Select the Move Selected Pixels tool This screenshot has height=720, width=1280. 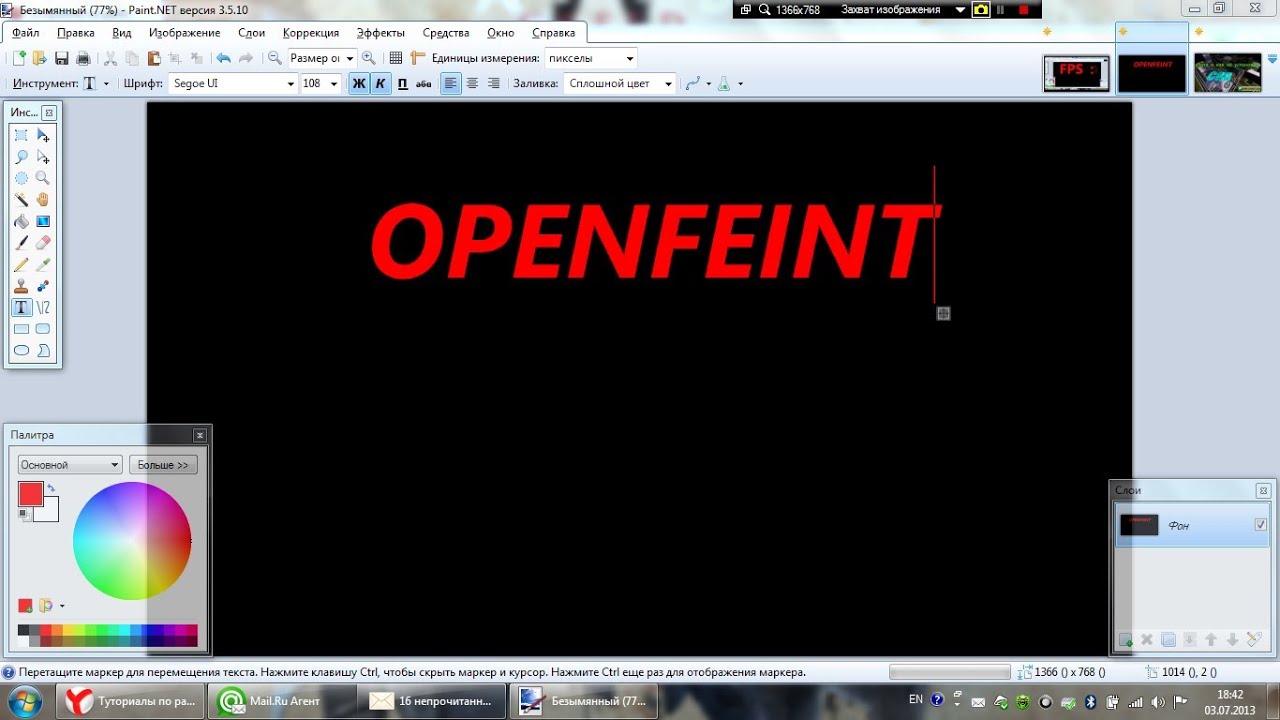click(43, 135)
